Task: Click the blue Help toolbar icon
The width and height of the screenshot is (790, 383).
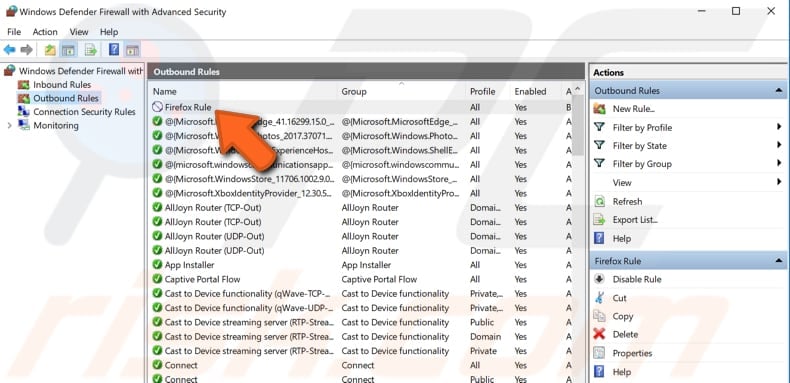Action: (114, 49)
